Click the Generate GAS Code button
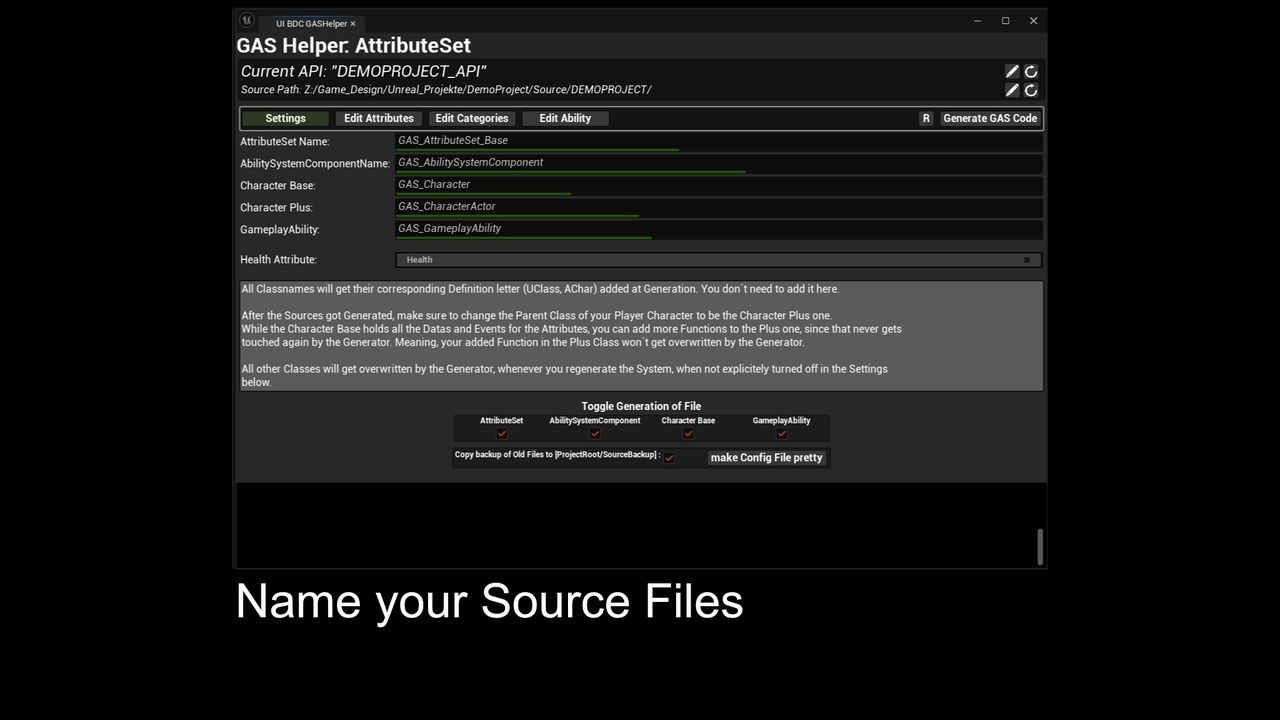 click(x=990, y=118)
